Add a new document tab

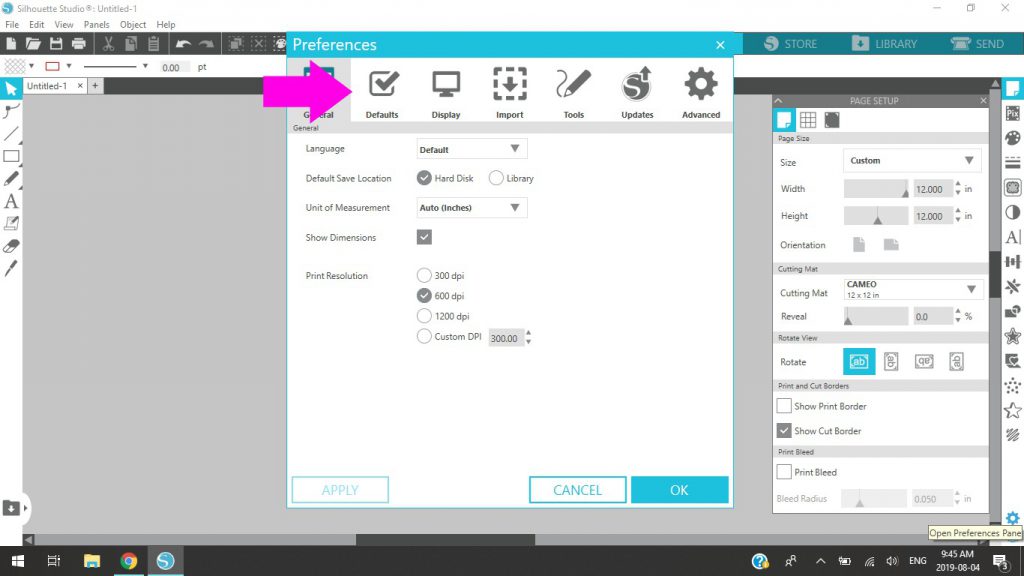coord(95,86)
